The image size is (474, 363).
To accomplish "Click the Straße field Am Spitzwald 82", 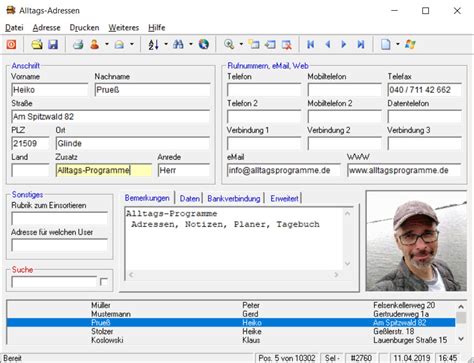I will point(111,117).
